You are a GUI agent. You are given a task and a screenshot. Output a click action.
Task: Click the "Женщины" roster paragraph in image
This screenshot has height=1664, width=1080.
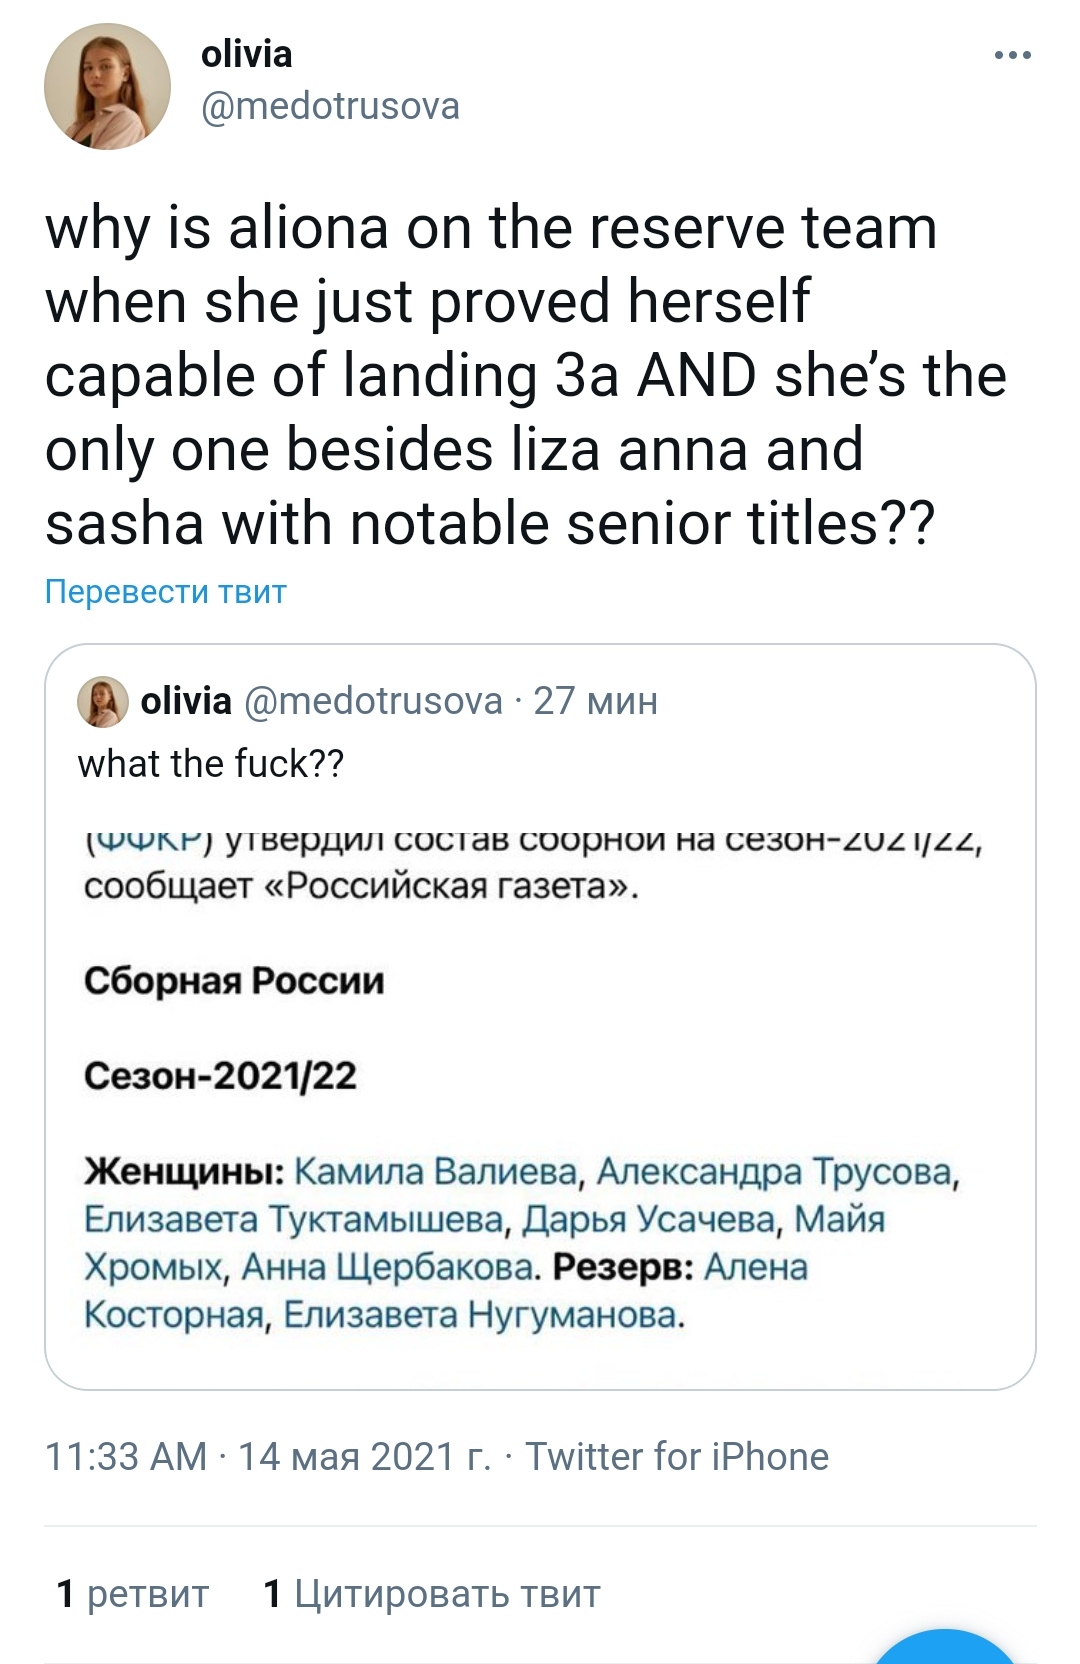coord(520,1243)
